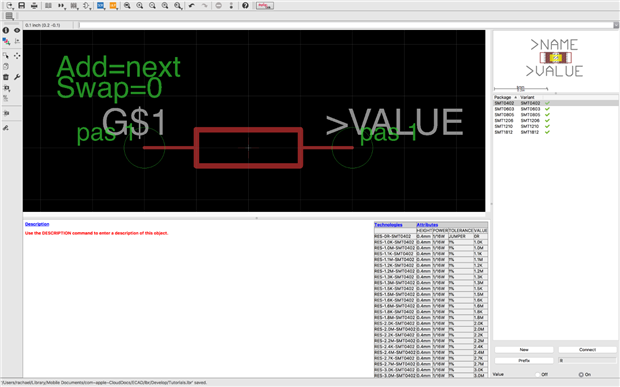Click the zoom-to-fit magnifier icon

coord(127,6)
